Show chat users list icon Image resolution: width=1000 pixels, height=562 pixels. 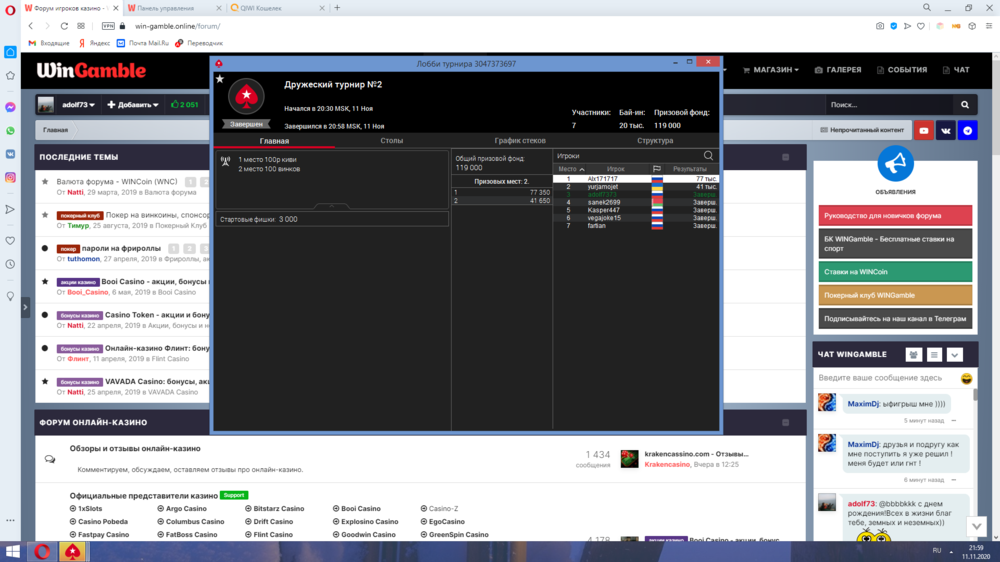tap(913, 355)
